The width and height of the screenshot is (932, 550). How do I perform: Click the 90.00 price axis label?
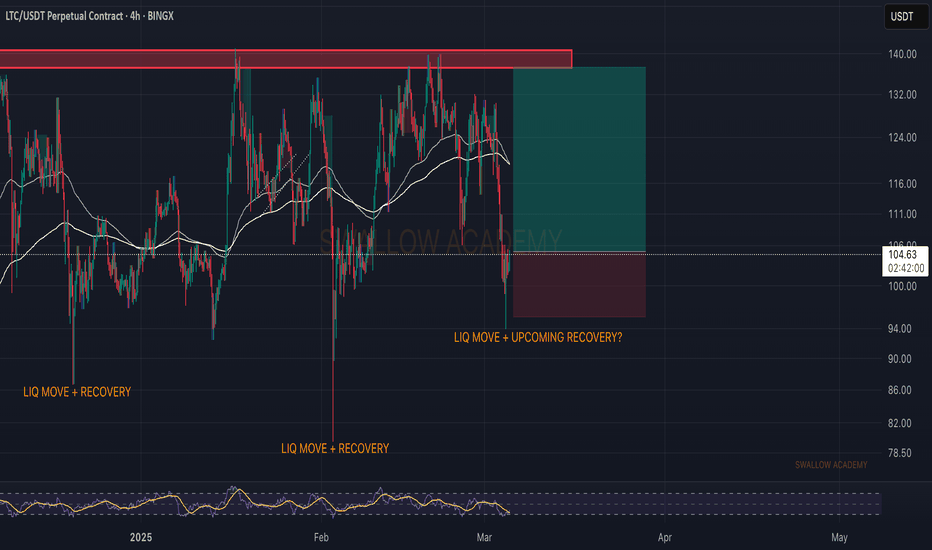tap(899, 359)
